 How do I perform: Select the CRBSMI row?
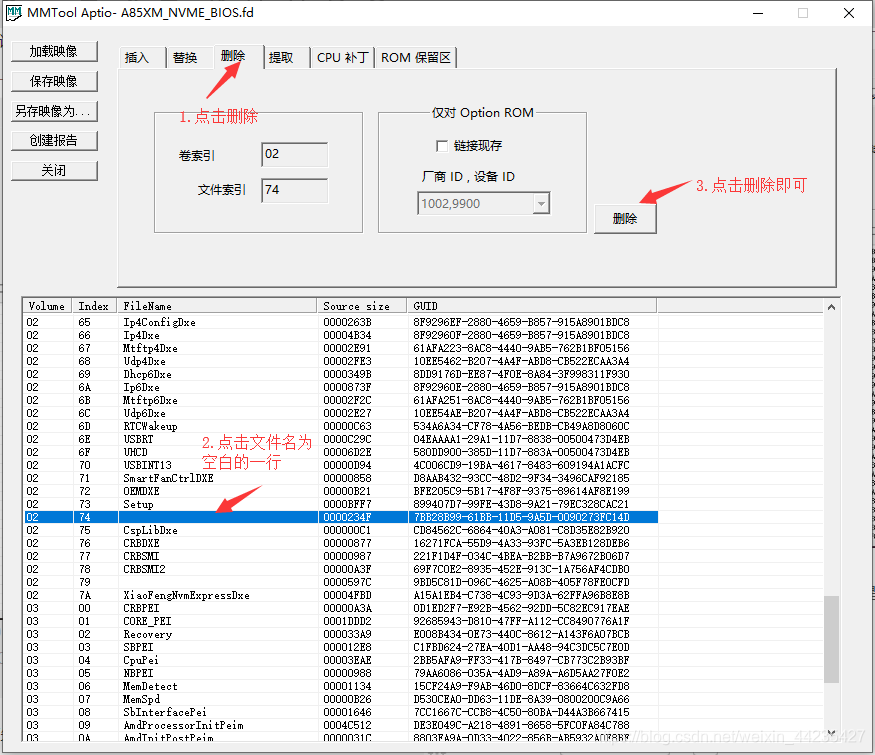tap(341, 556)
